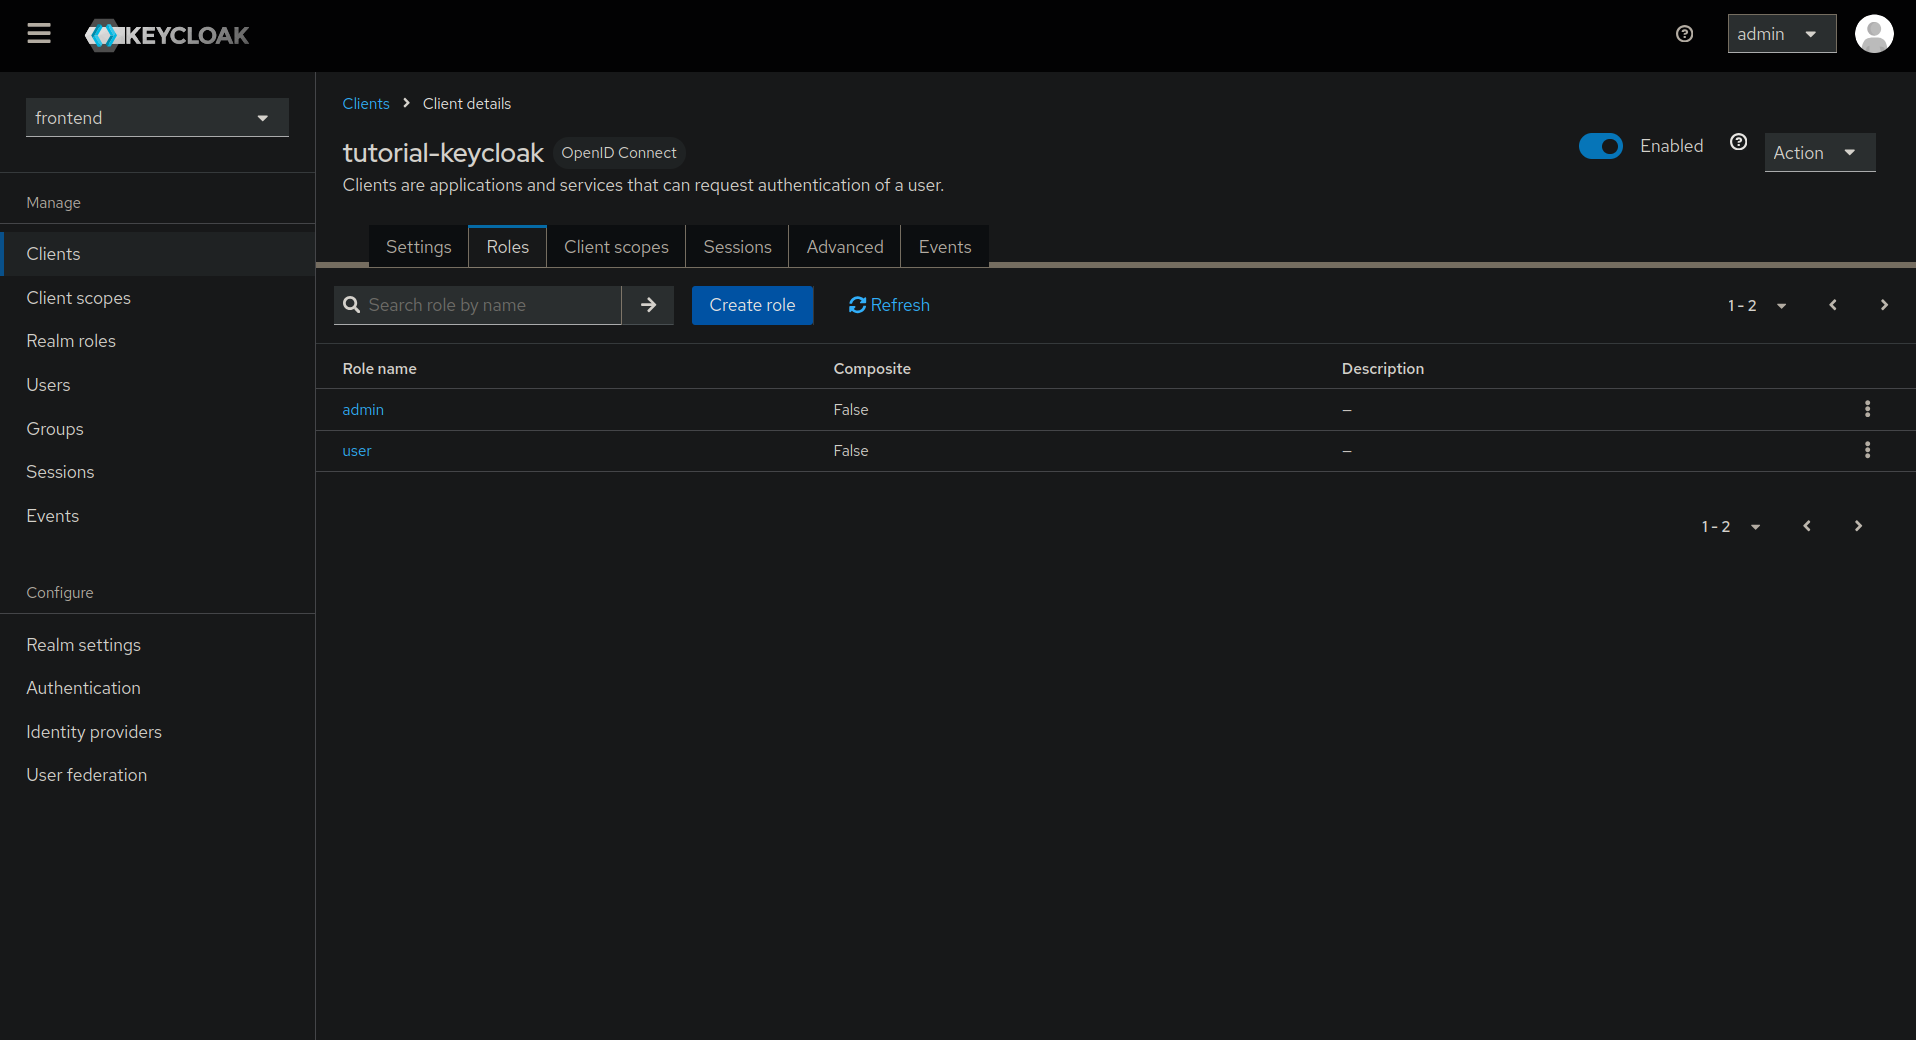Click the Description column header
The height and width of the screenshot is (1040, 1916).
(1383, 369)
